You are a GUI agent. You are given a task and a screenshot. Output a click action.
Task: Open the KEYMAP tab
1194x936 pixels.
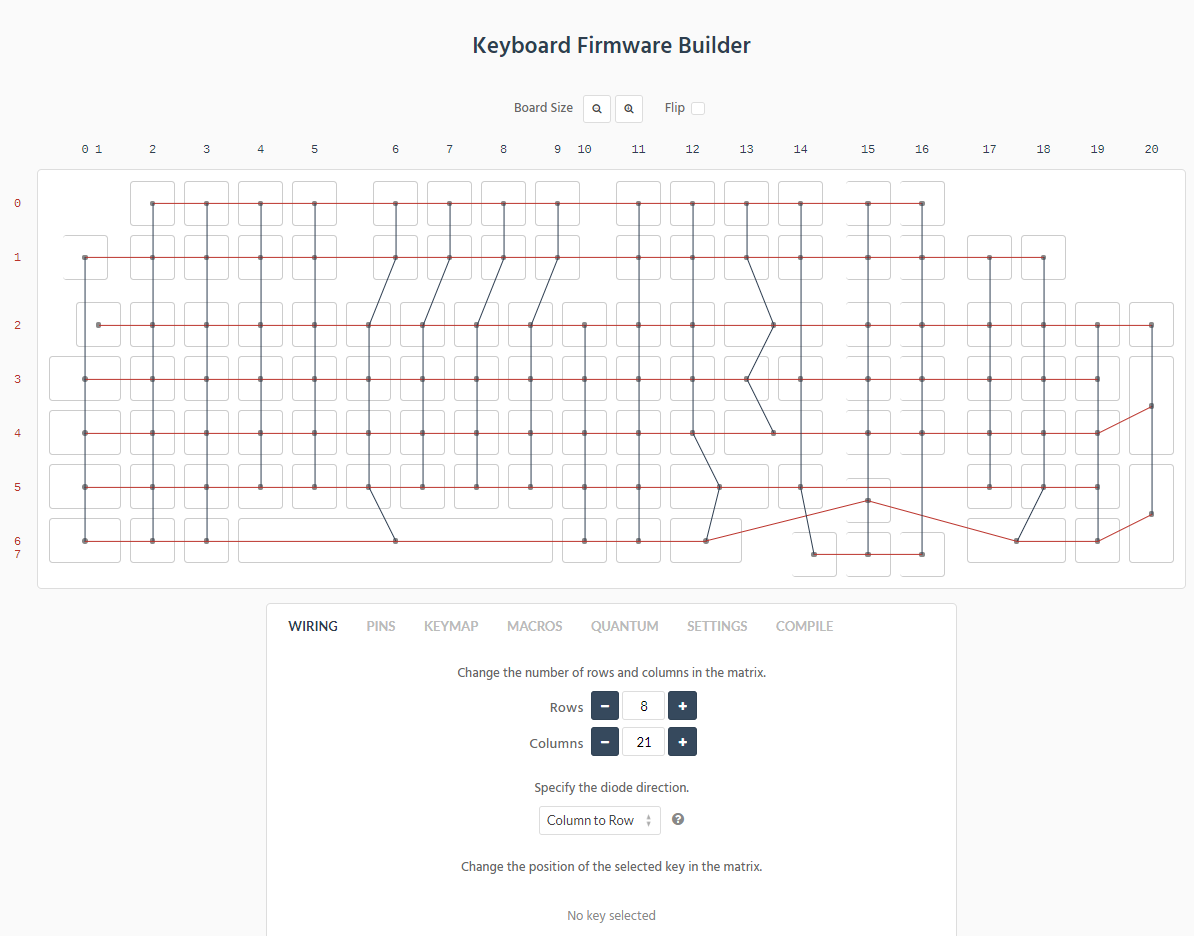click(x=451, y=626)
